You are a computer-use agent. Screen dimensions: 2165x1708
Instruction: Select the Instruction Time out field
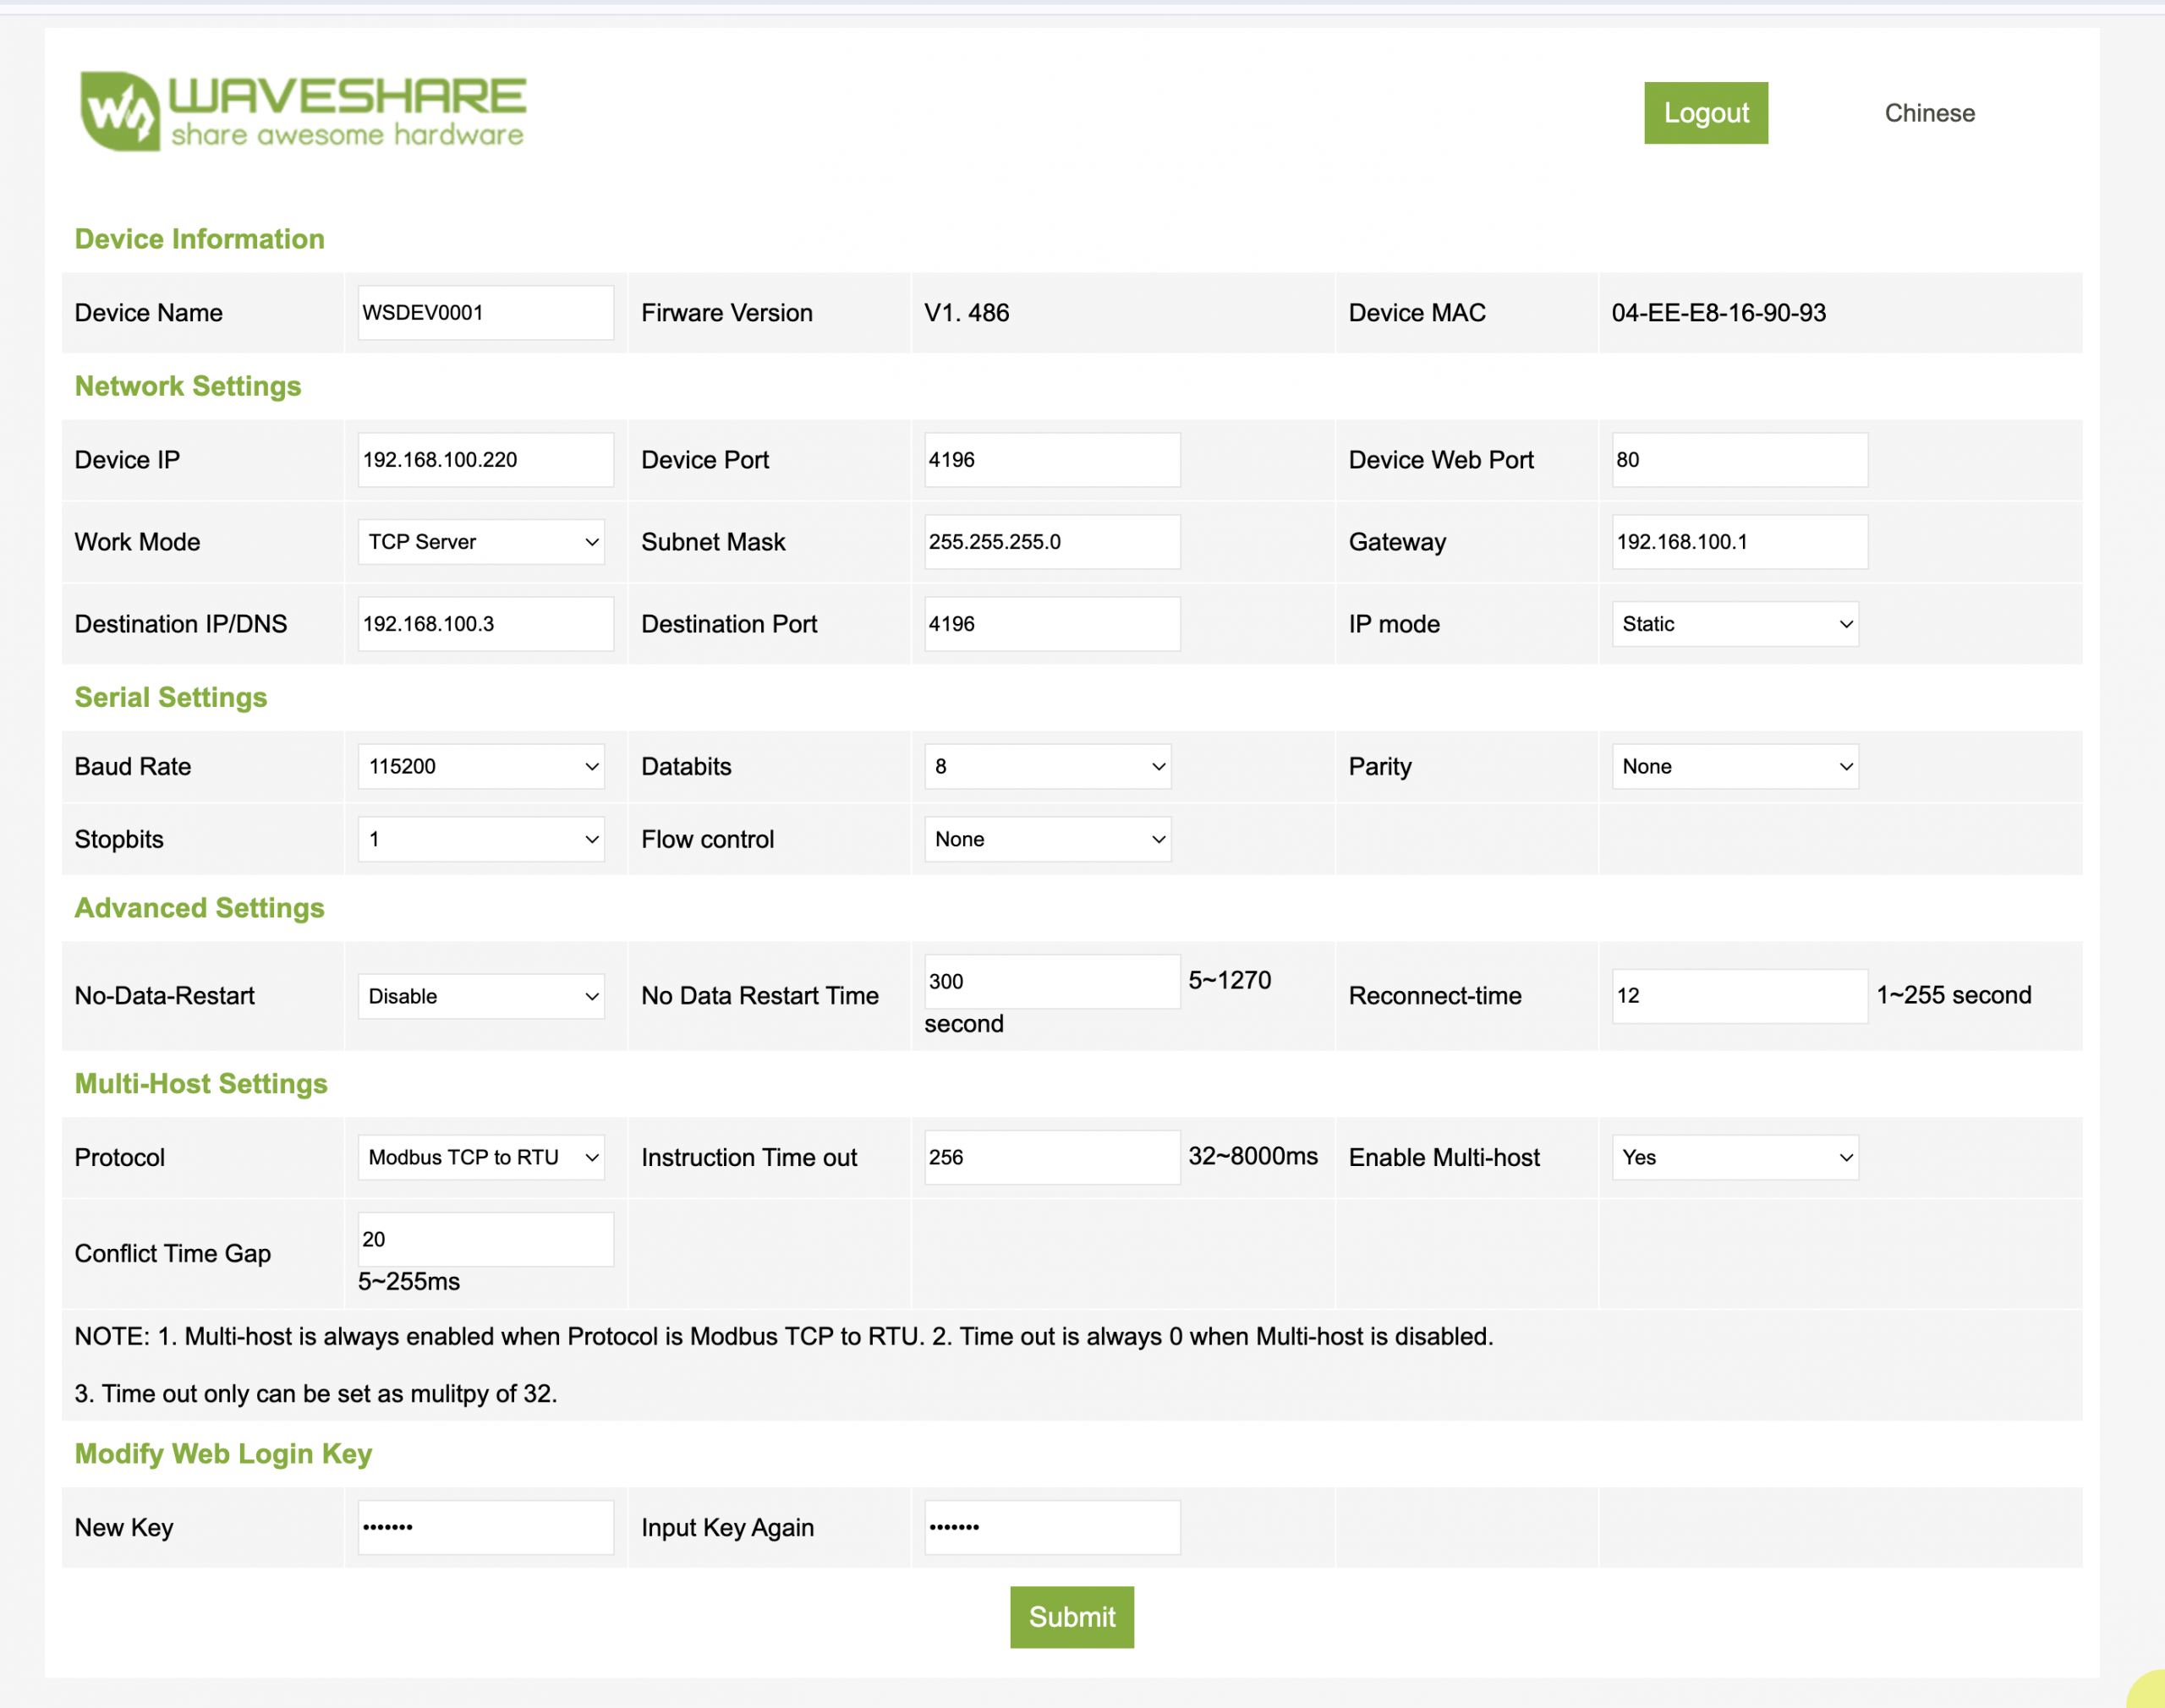(1051, 1157)
